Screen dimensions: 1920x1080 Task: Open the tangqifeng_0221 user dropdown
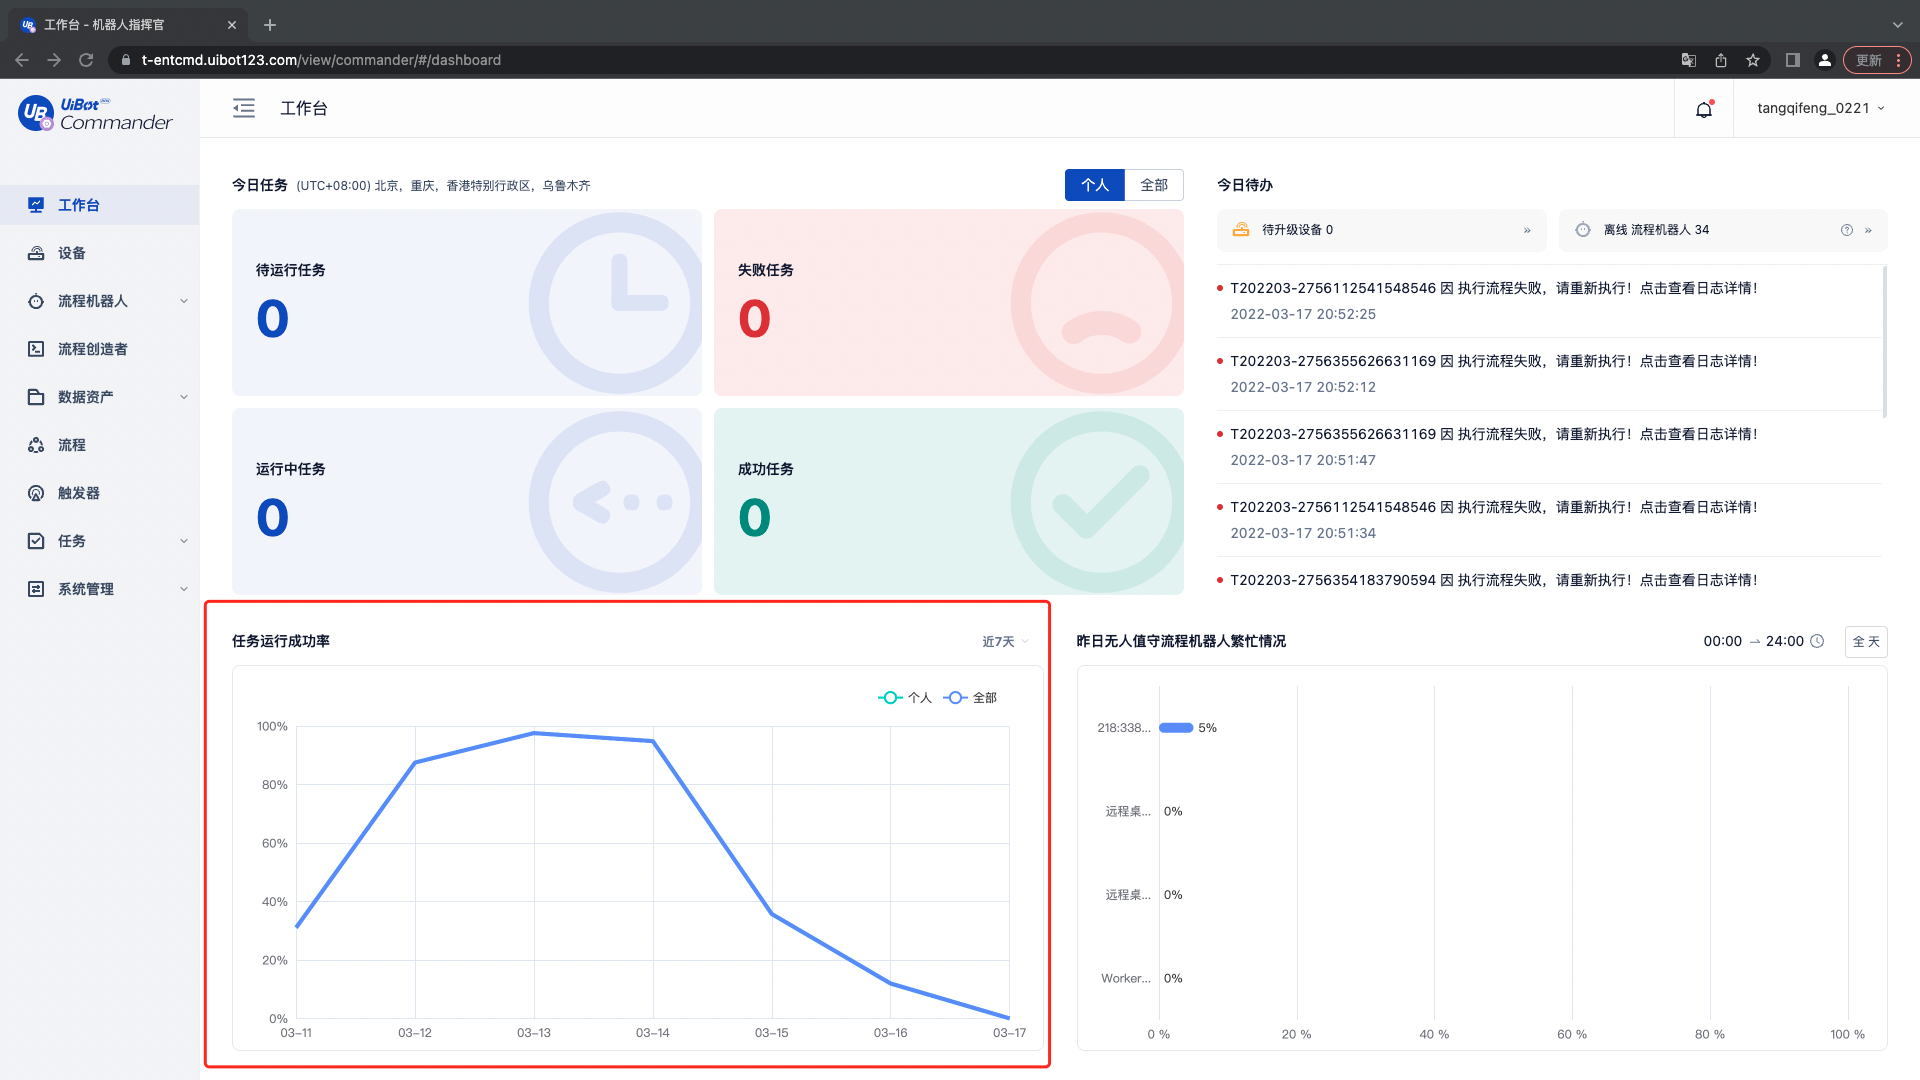click(x=1821, y=108)
